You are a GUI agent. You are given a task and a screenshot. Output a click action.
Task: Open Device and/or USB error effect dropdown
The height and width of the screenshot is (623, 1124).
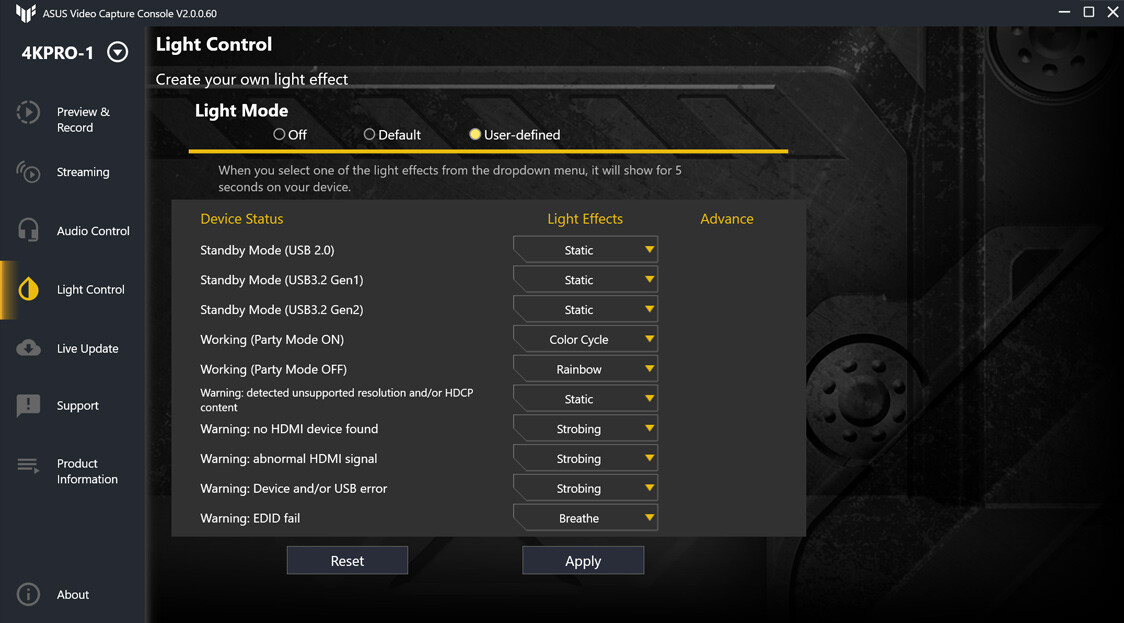[x=585, y=488]
